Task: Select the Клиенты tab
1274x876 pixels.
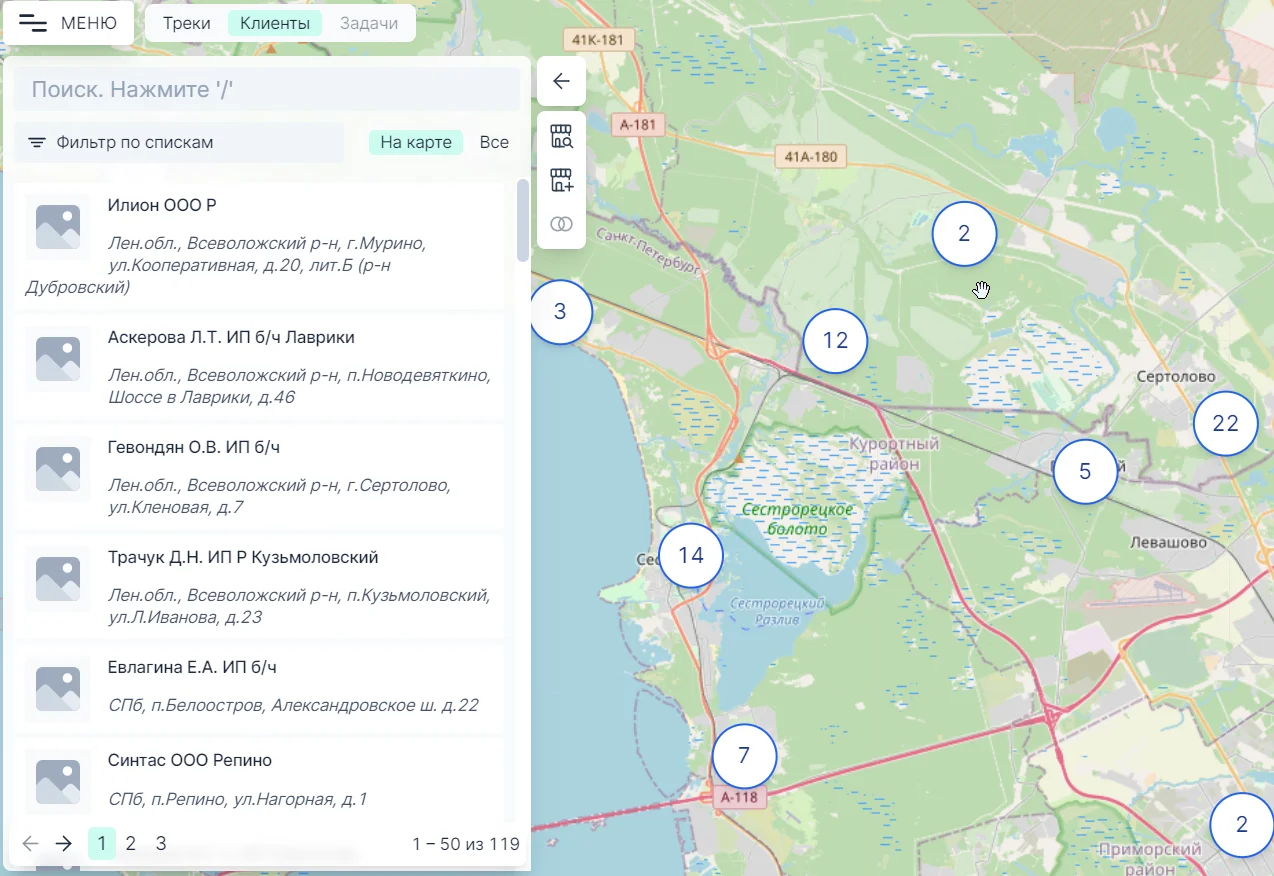Action: click(x=275, y=23)
